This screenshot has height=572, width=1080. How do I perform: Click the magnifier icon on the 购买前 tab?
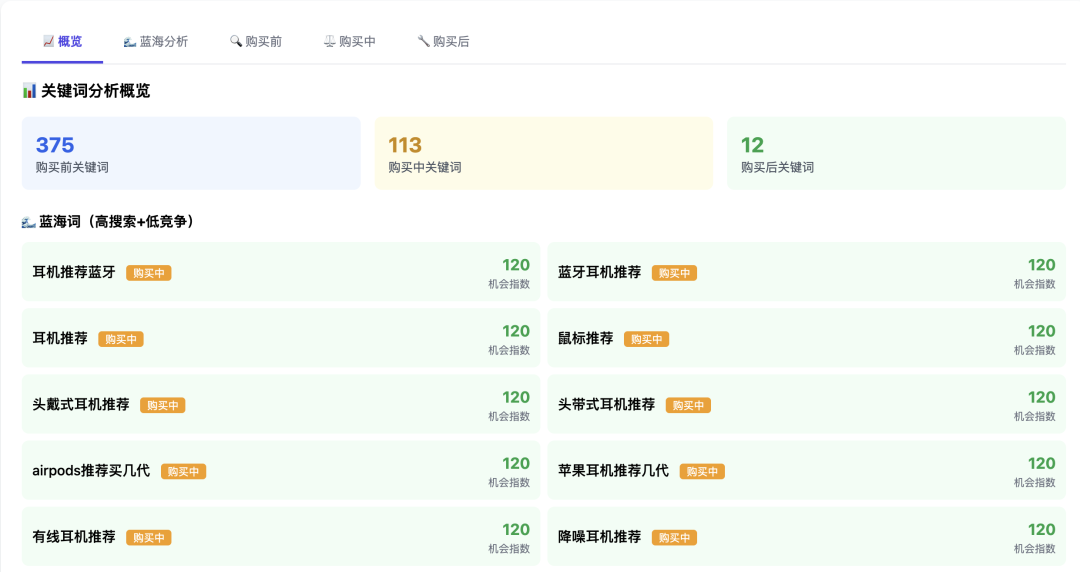click(x=236, y=42)
